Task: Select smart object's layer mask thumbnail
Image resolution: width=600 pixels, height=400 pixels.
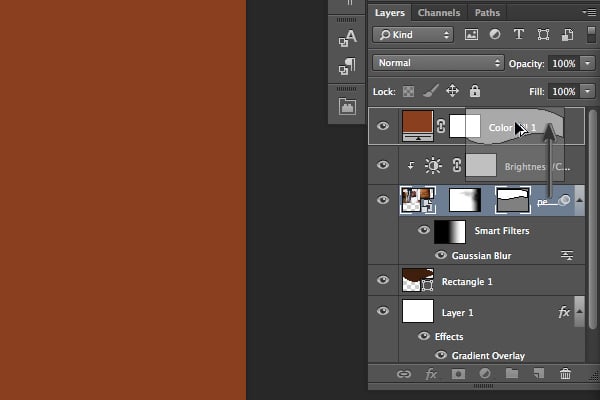Action: pyautogui.click(x=465, y=200)
